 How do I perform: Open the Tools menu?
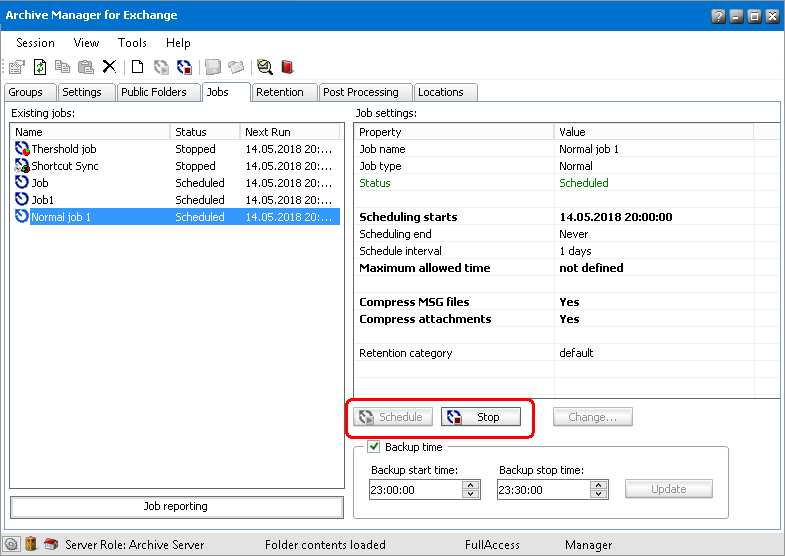click(132, 43)
